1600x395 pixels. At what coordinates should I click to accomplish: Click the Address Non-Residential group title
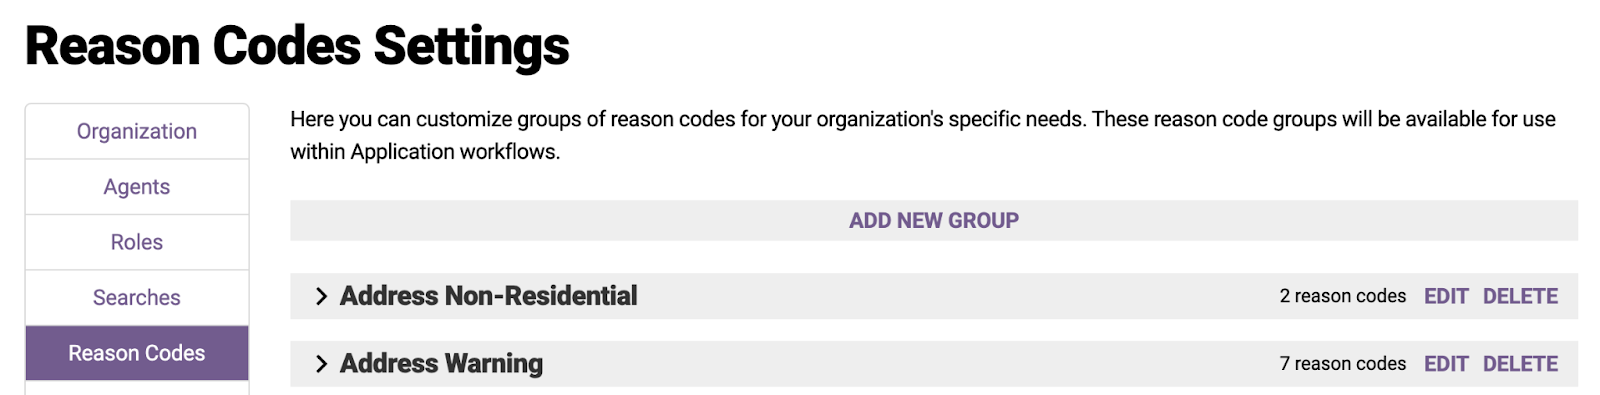click(488, 296)
